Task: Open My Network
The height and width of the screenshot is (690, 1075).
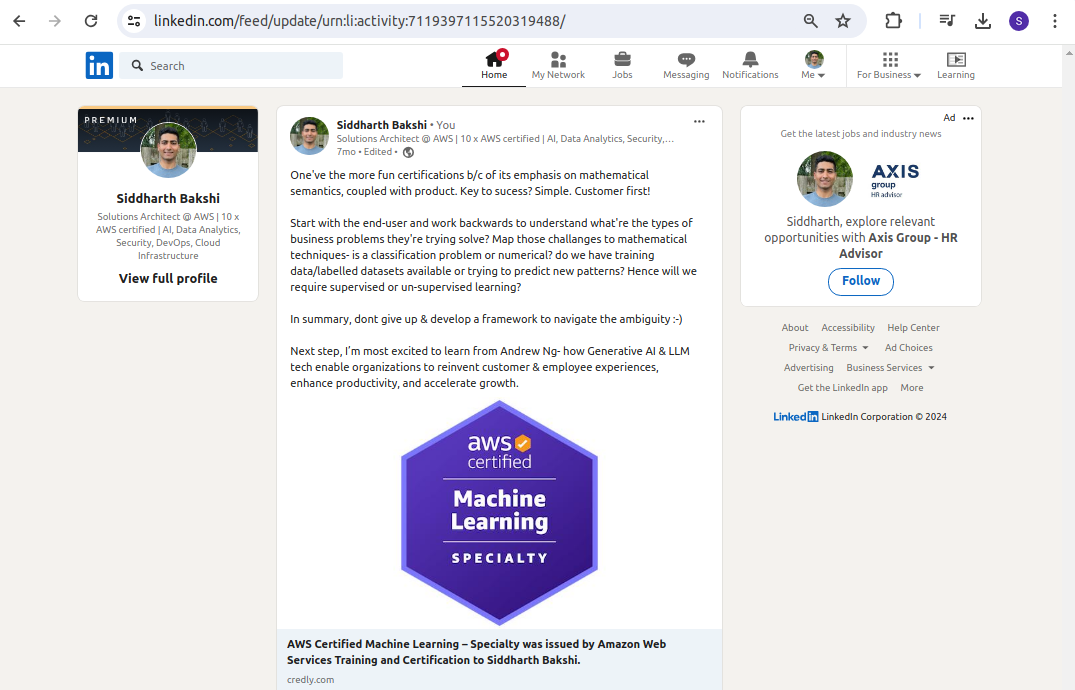Action: pos(558,66)
